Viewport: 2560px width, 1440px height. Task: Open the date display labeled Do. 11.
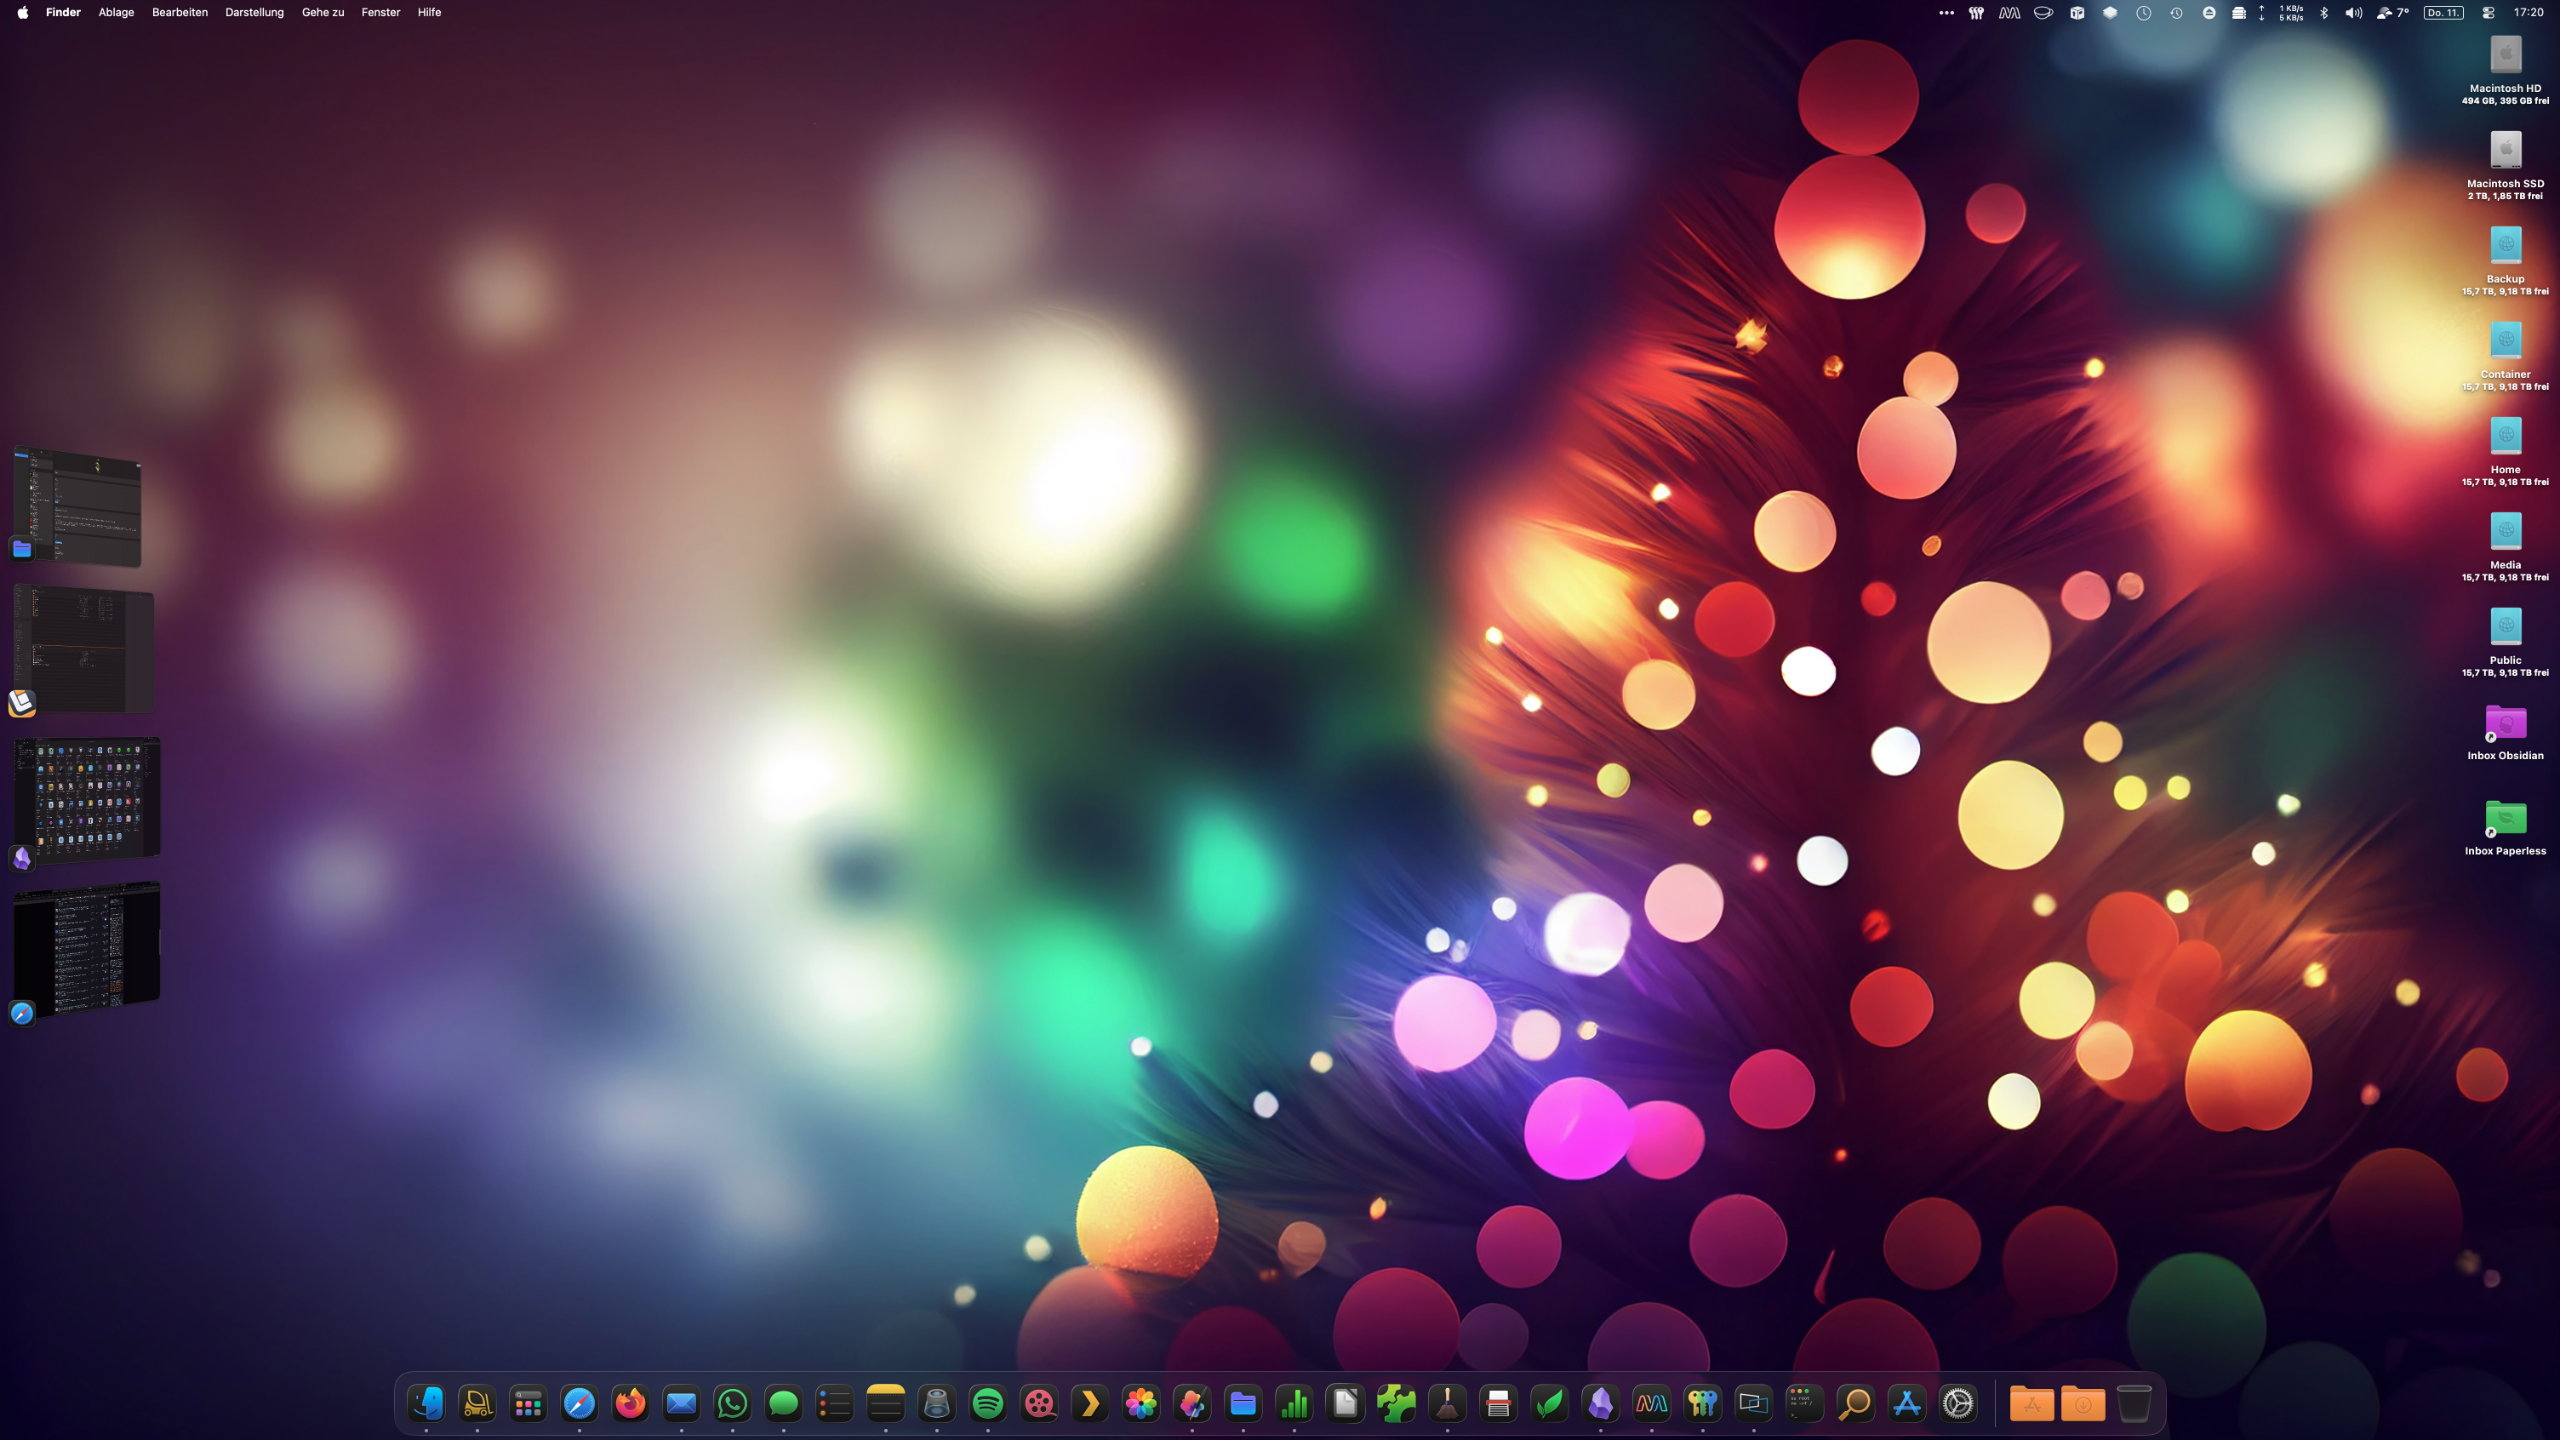[x=2442, y=13]
